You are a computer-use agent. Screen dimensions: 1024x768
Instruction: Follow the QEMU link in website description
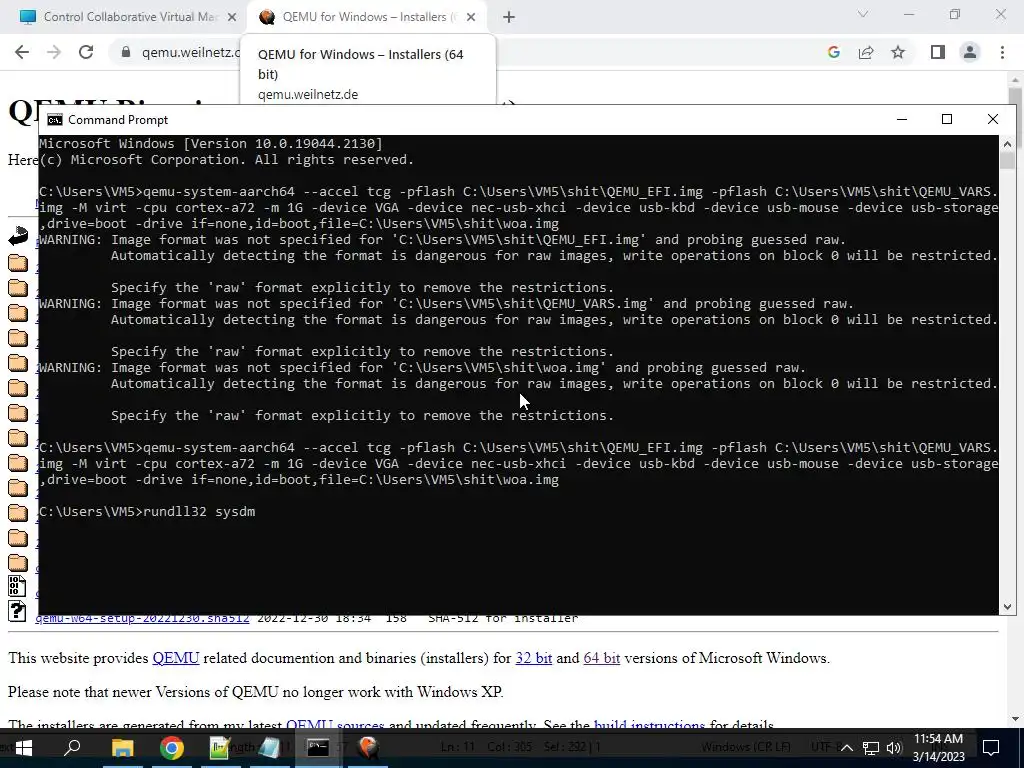pos(176,658)
